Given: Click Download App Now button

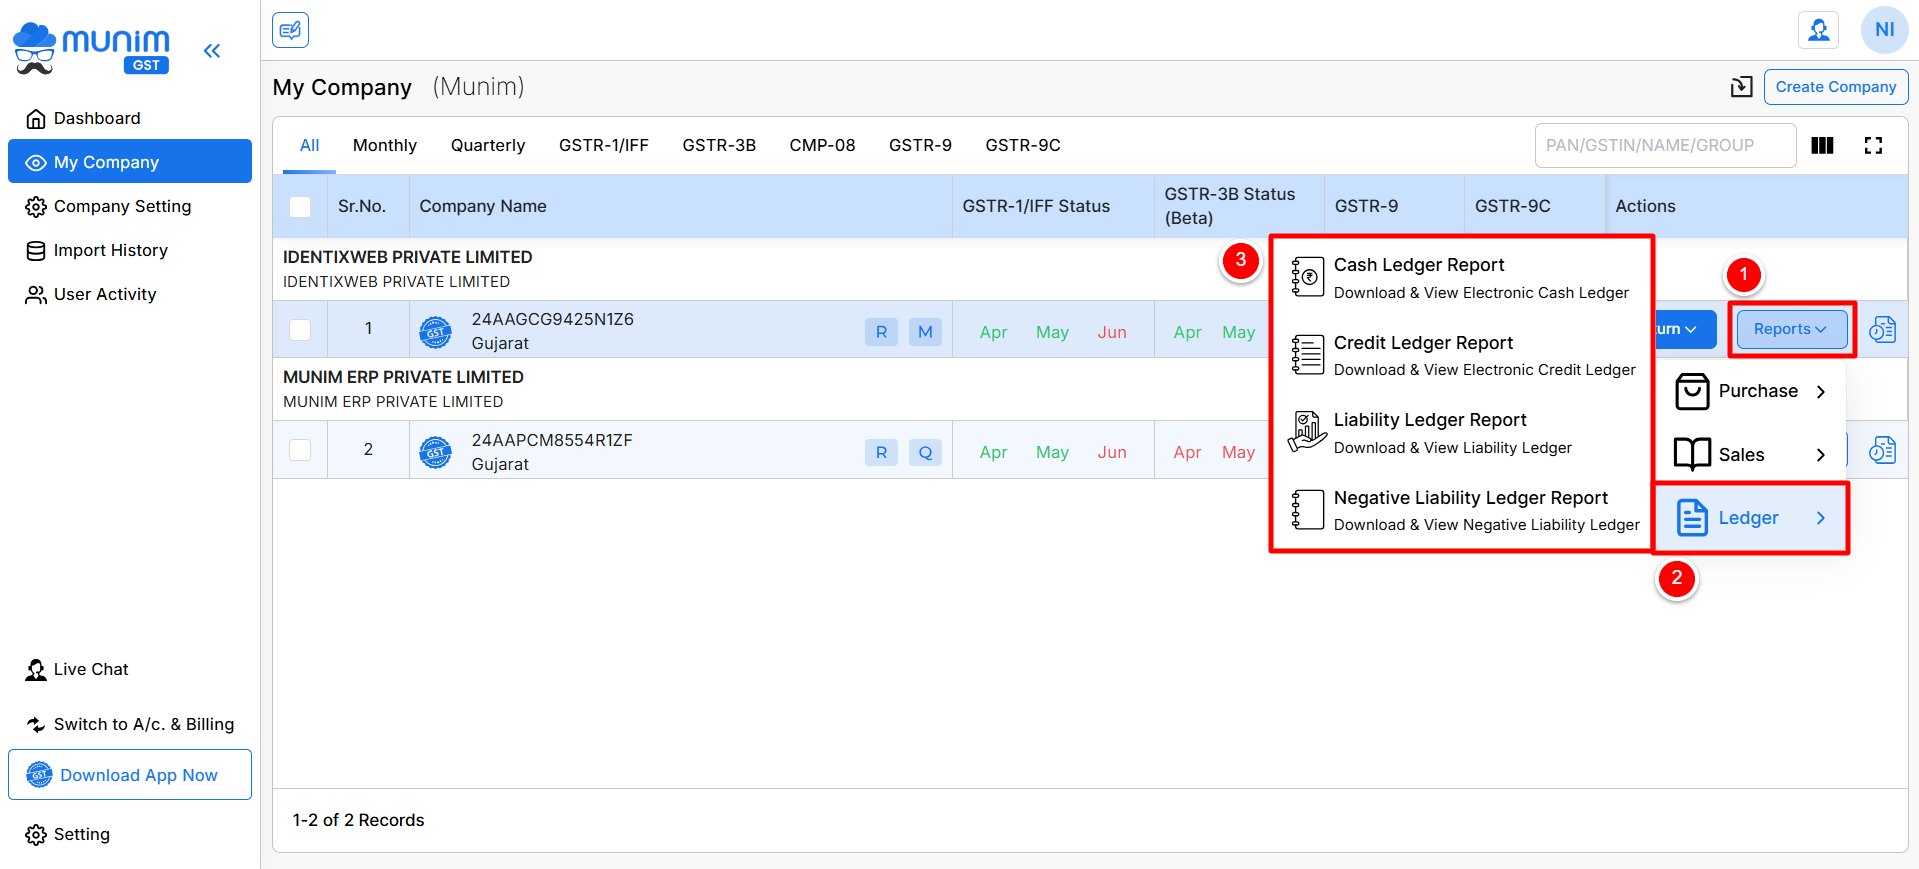Looking at the screenshot, I should pyautogui.click(x=130, y=775).
